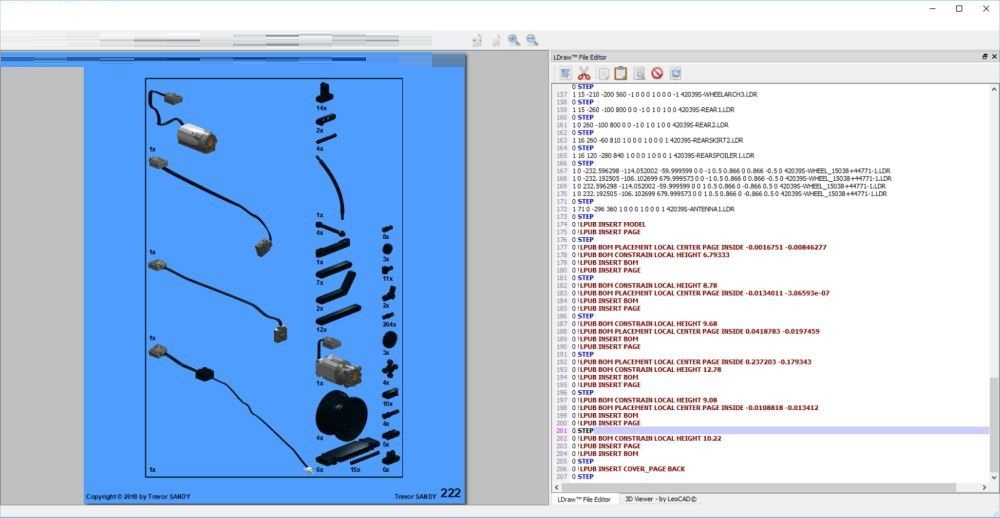Float the LDraw File Editor panel
The image size is (1000, 518).
point(985,57)
